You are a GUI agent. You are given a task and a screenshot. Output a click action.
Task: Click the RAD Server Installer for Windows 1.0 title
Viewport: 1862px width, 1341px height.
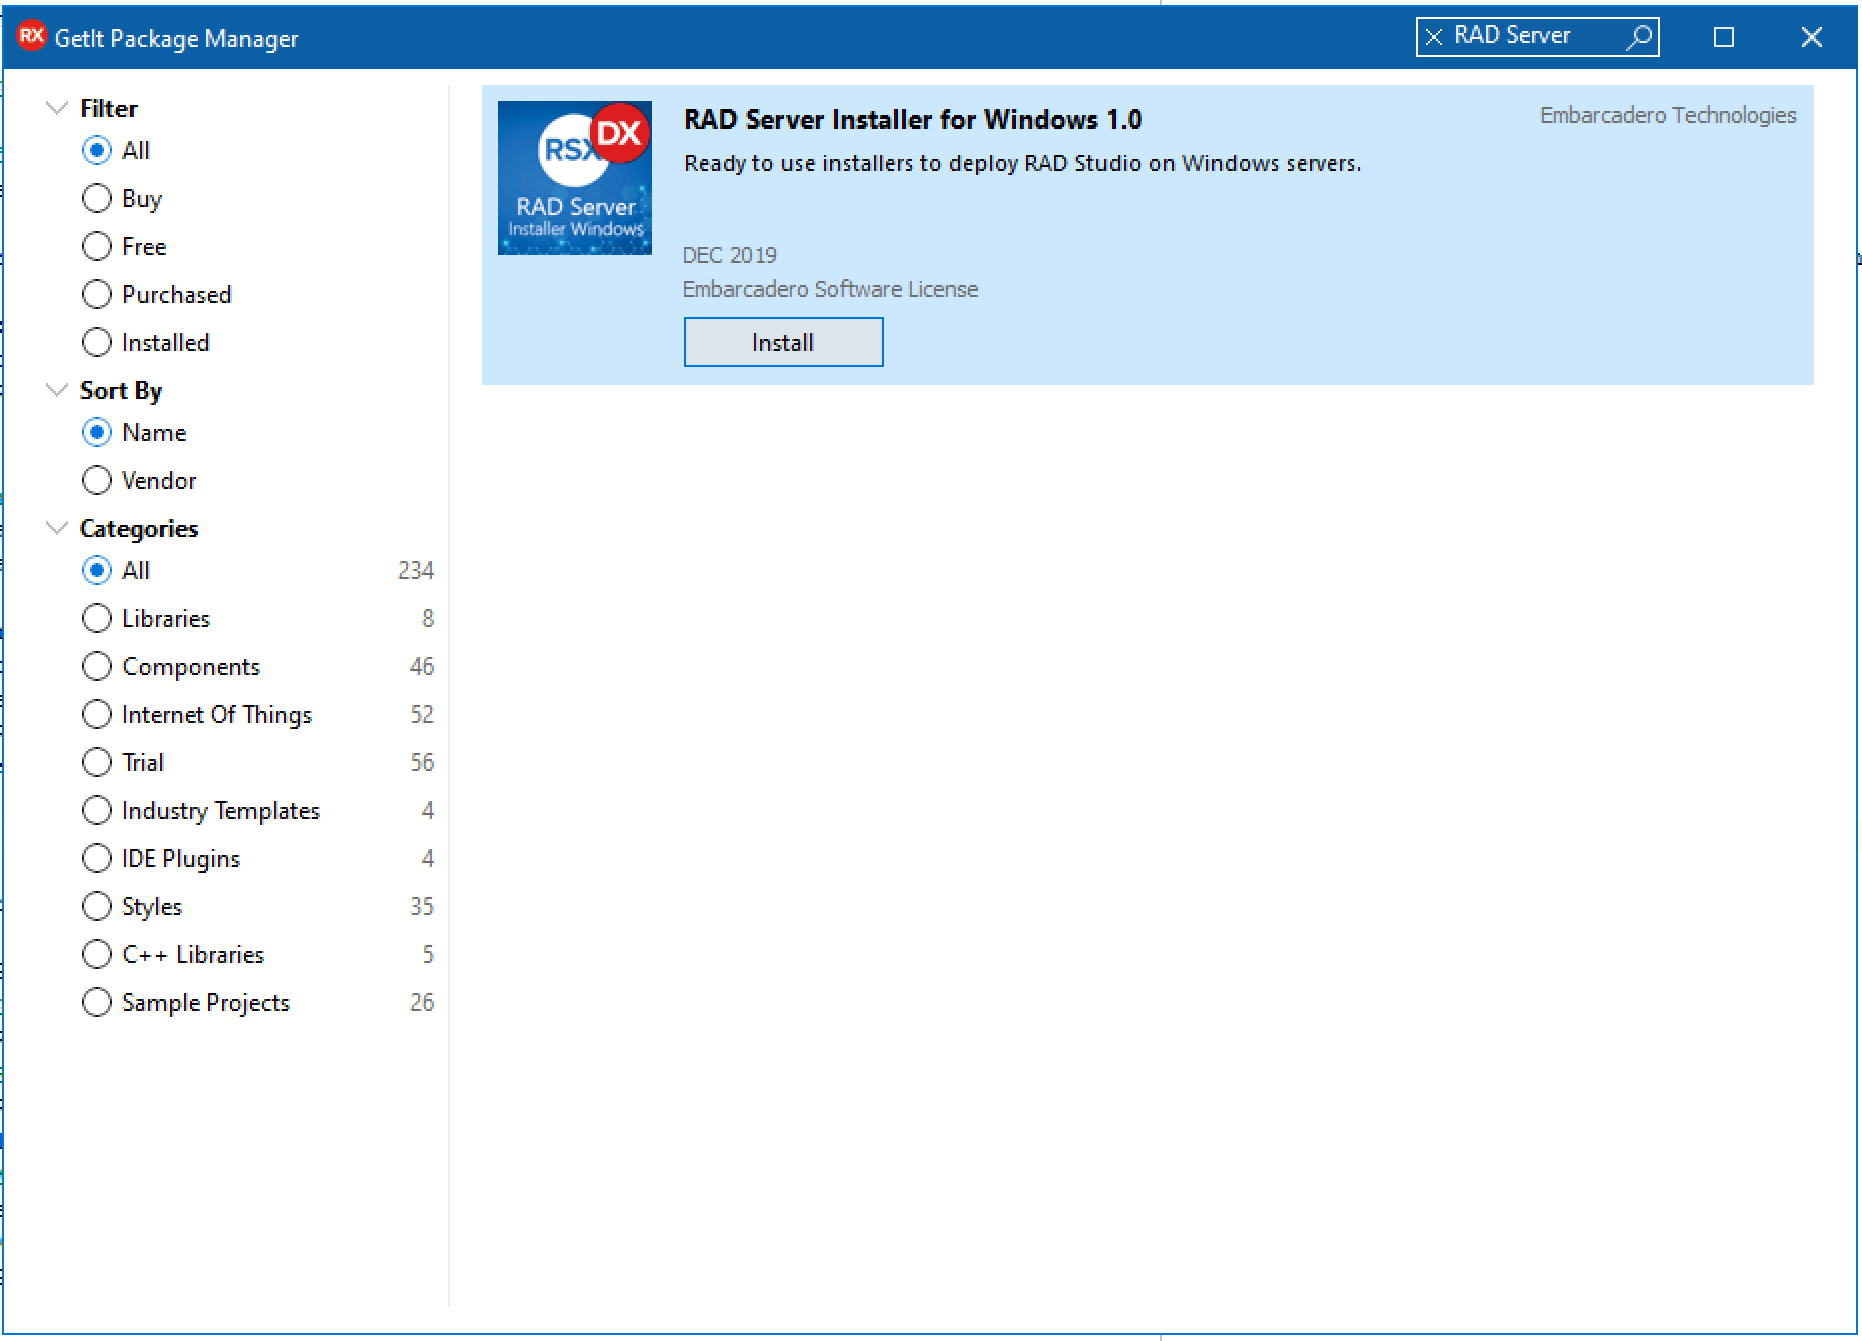tap(913, 120)
